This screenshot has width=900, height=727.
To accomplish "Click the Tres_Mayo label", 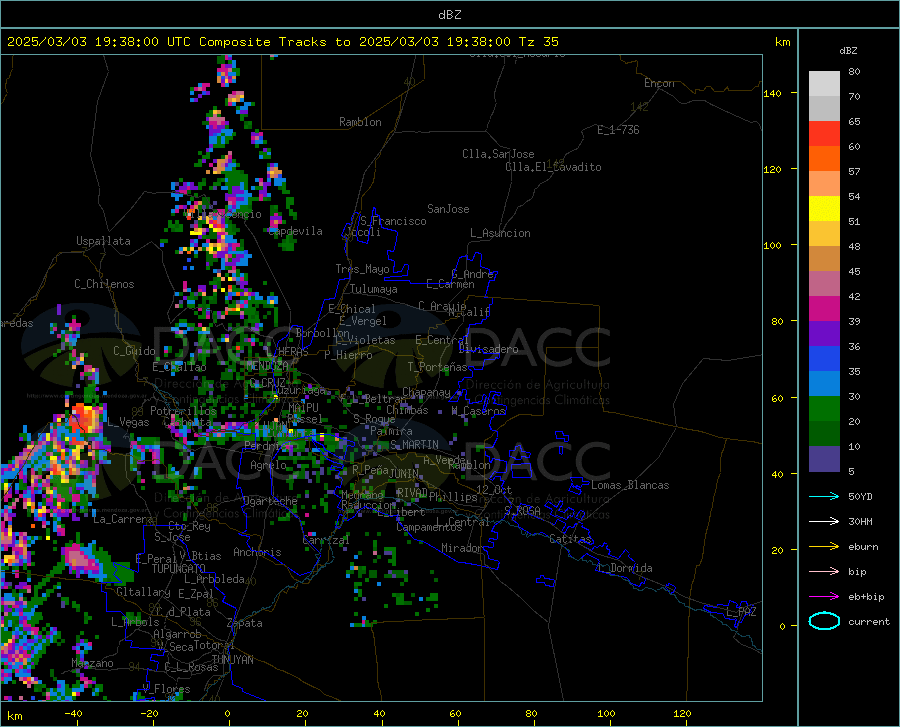I will (x=362, y=269).
